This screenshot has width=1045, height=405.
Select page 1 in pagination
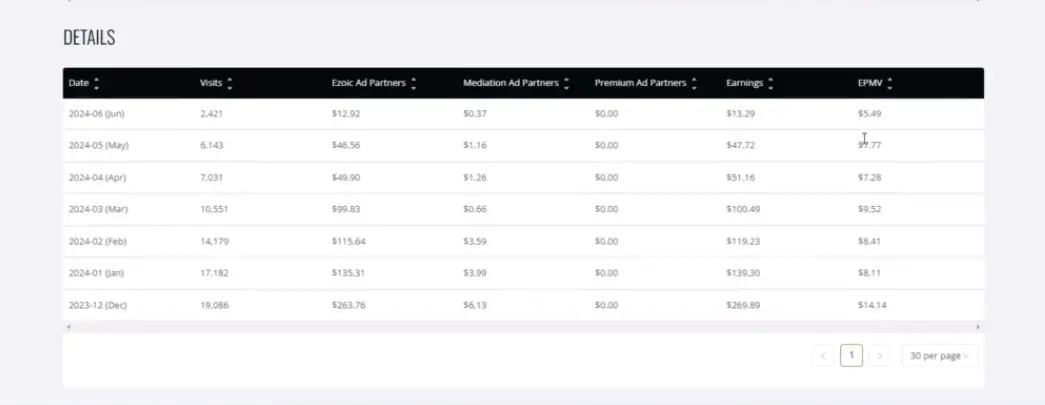click(x=852, y=355)
